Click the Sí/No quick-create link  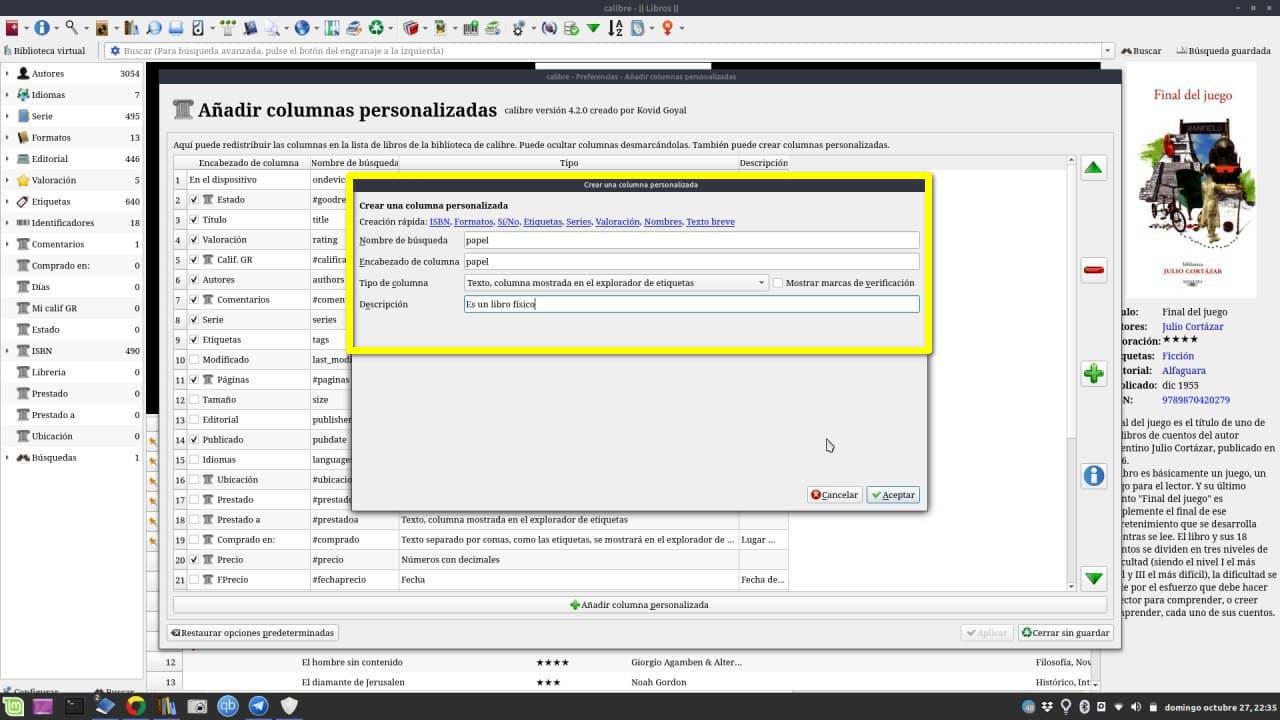[x=508, y=222]
